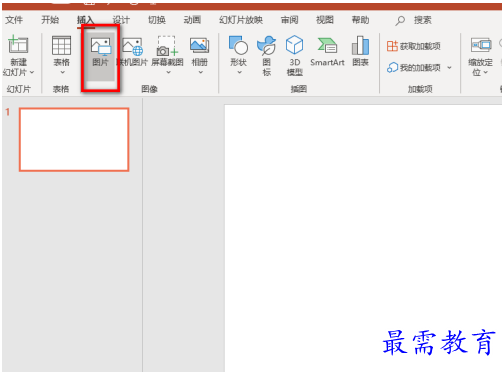
Task: Open the File (文件) tab
Action: [x=14, y=20]
